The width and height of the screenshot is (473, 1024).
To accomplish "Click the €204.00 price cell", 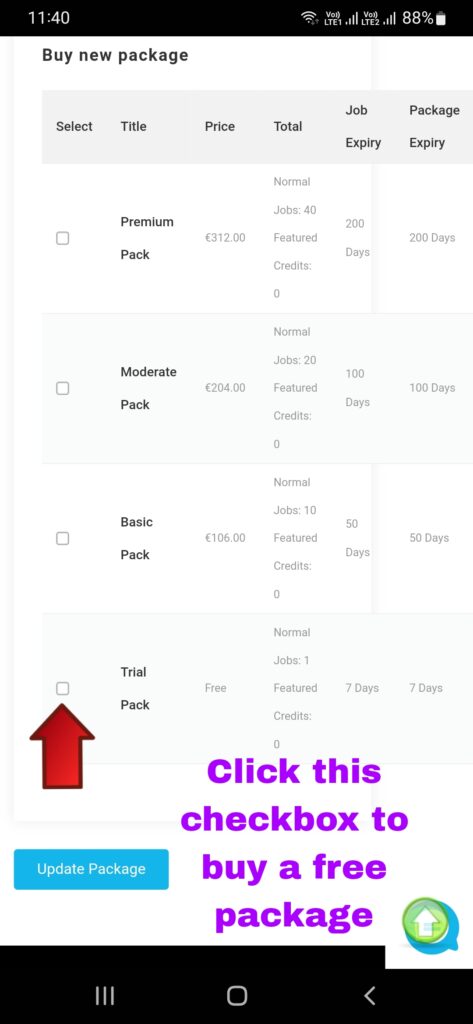I will (x=225, y=388).
